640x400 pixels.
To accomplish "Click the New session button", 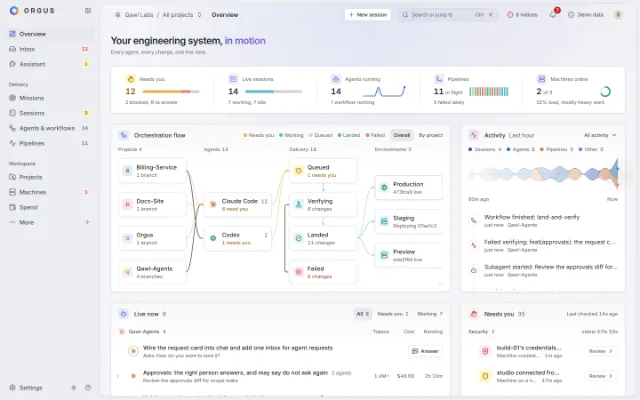I will [368, 15].
